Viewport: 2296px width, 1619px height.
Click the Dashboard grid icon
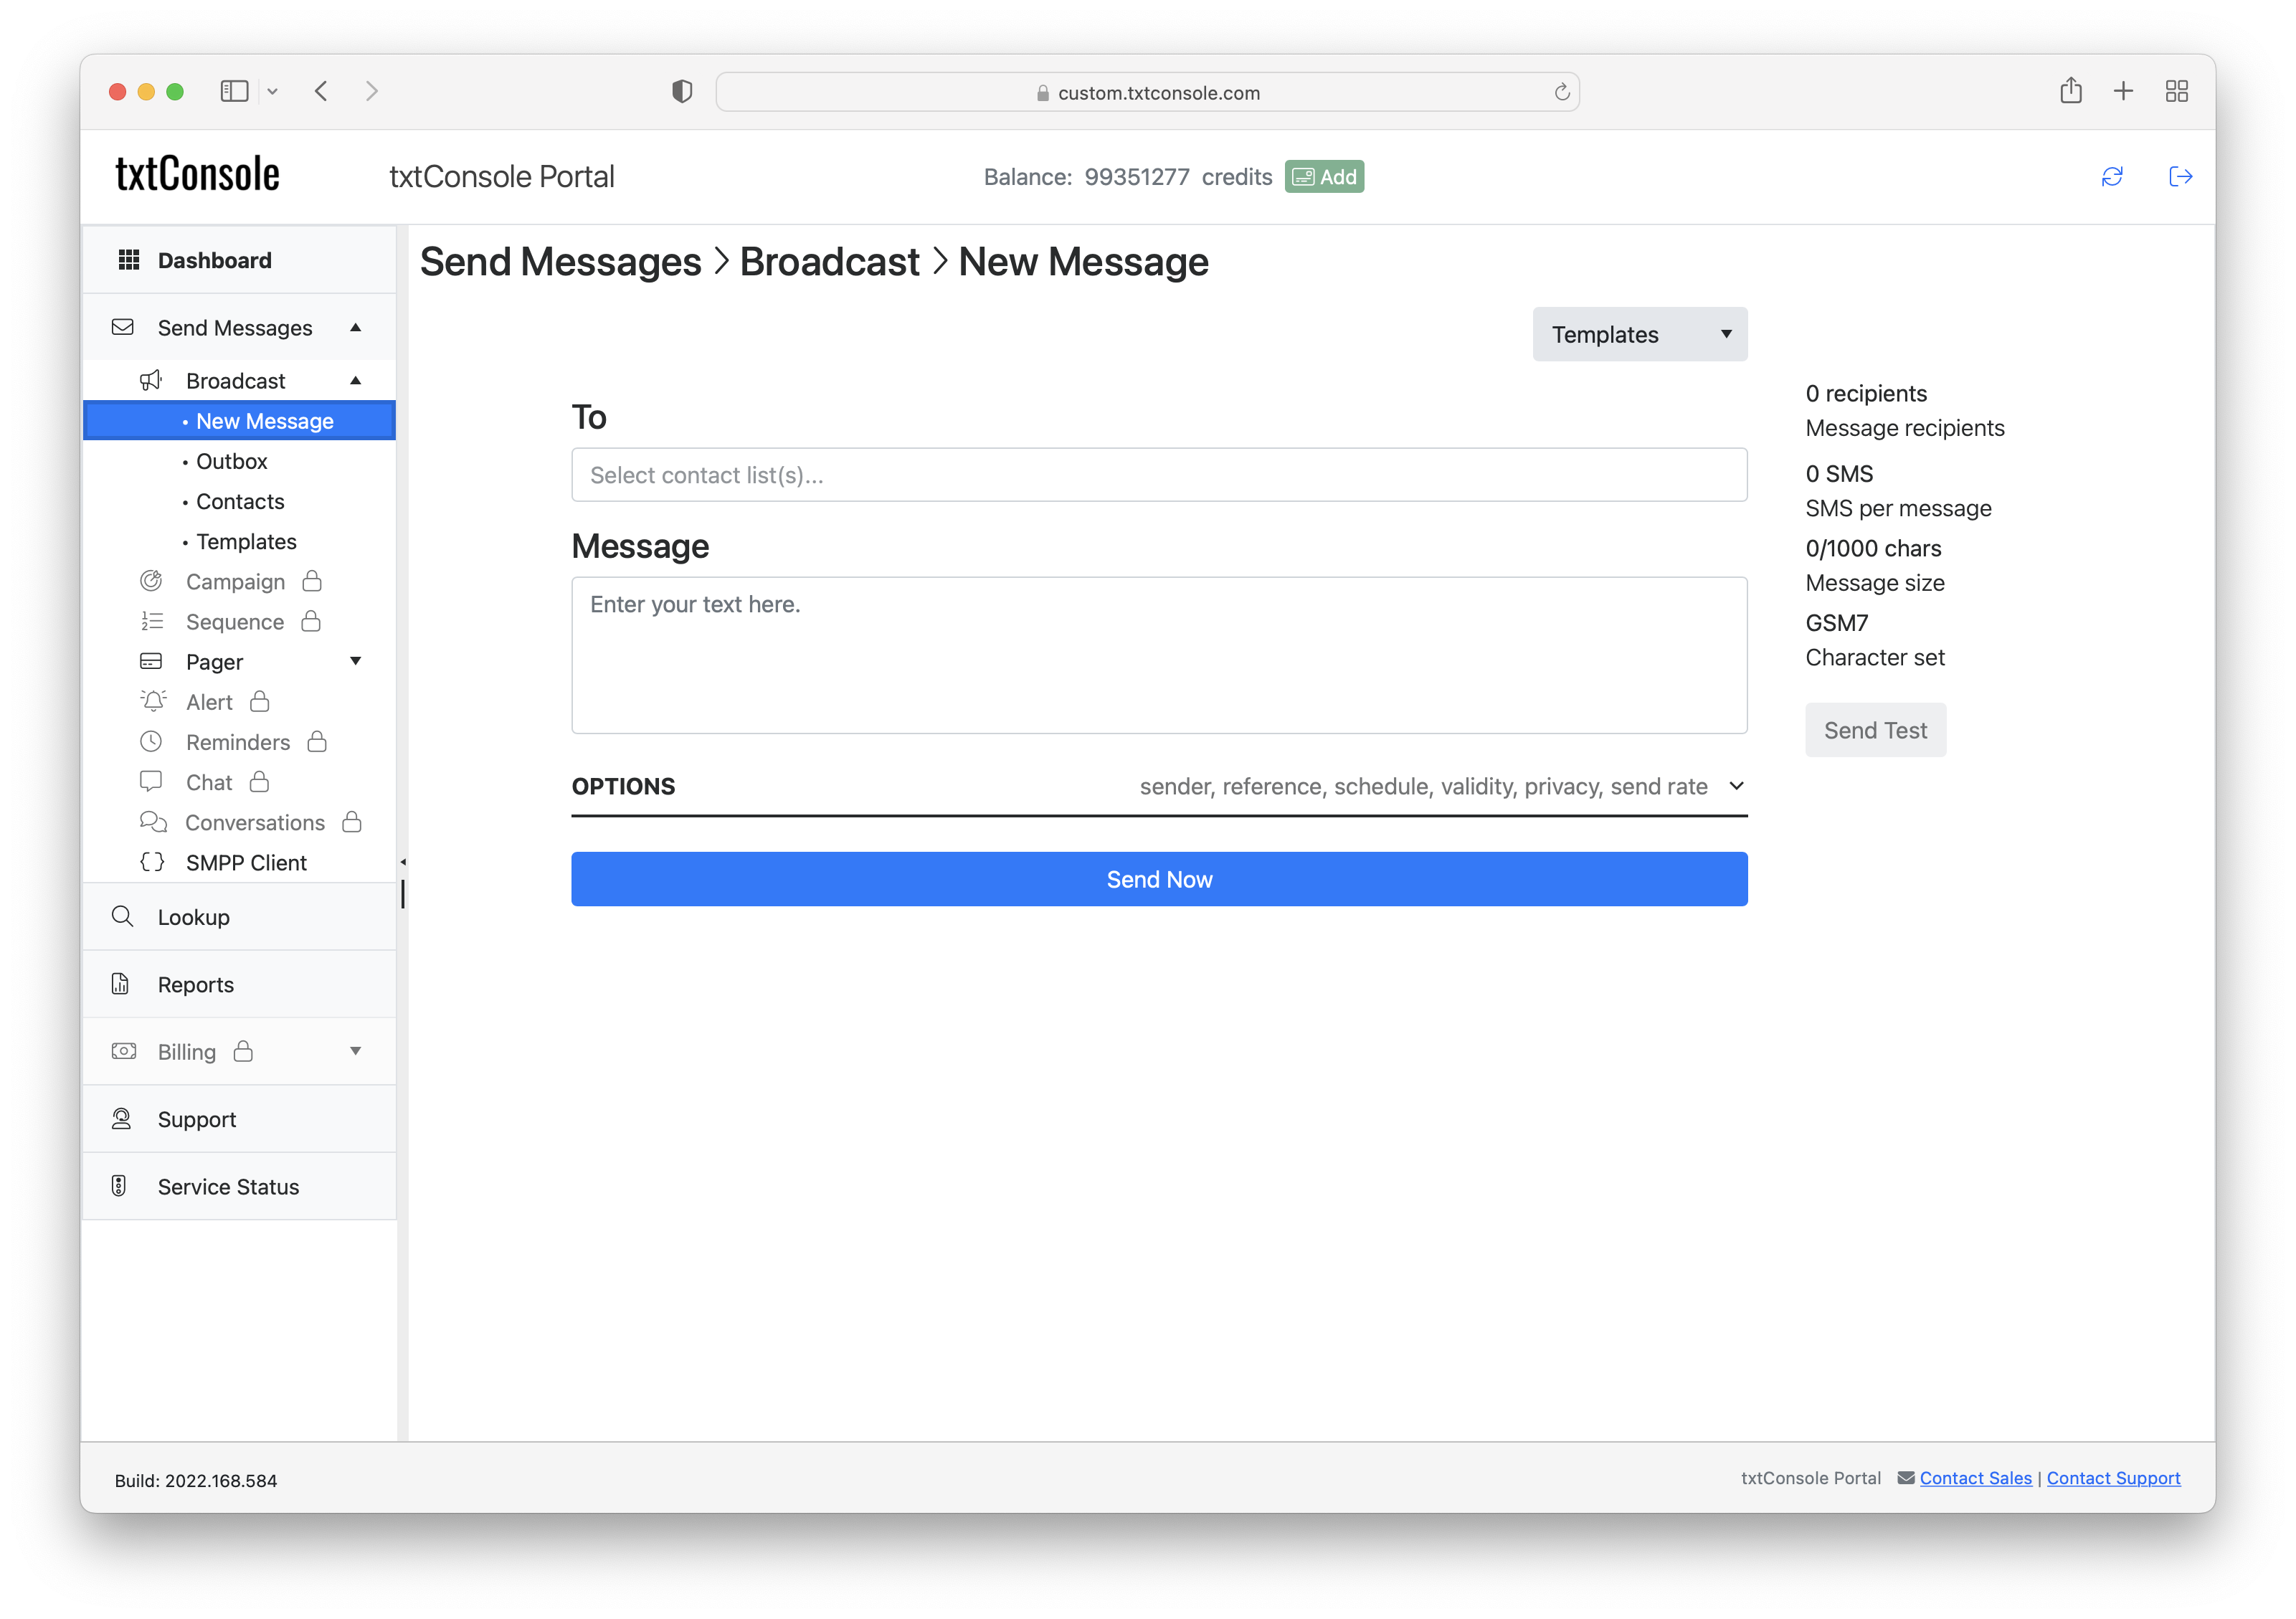pyautogui.click(x=129, y=260)
